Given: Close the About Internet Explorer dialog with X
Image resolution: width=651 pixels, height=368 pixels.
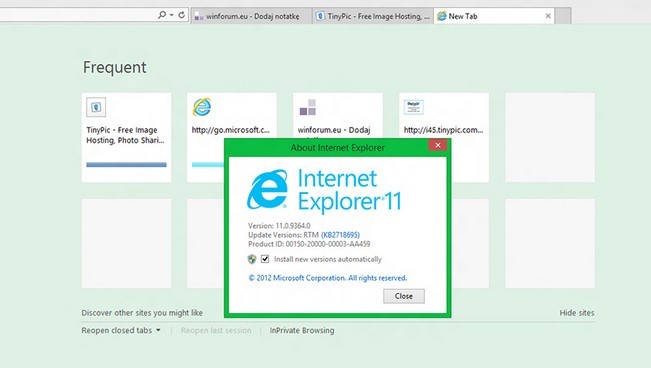Looking at the screenshot, I should (x=438, y=145).
